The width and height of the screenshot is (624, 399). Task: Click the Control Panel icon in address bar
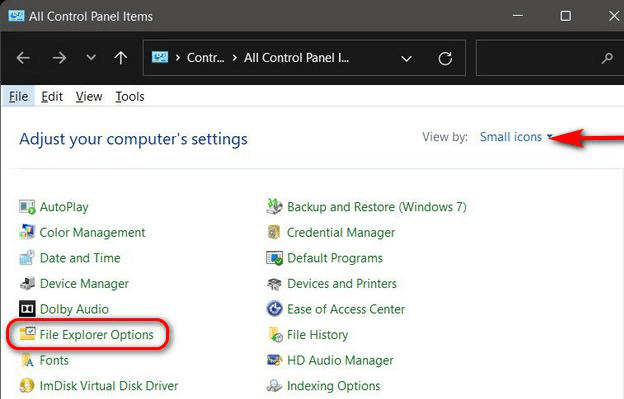[x=160, y=58]
